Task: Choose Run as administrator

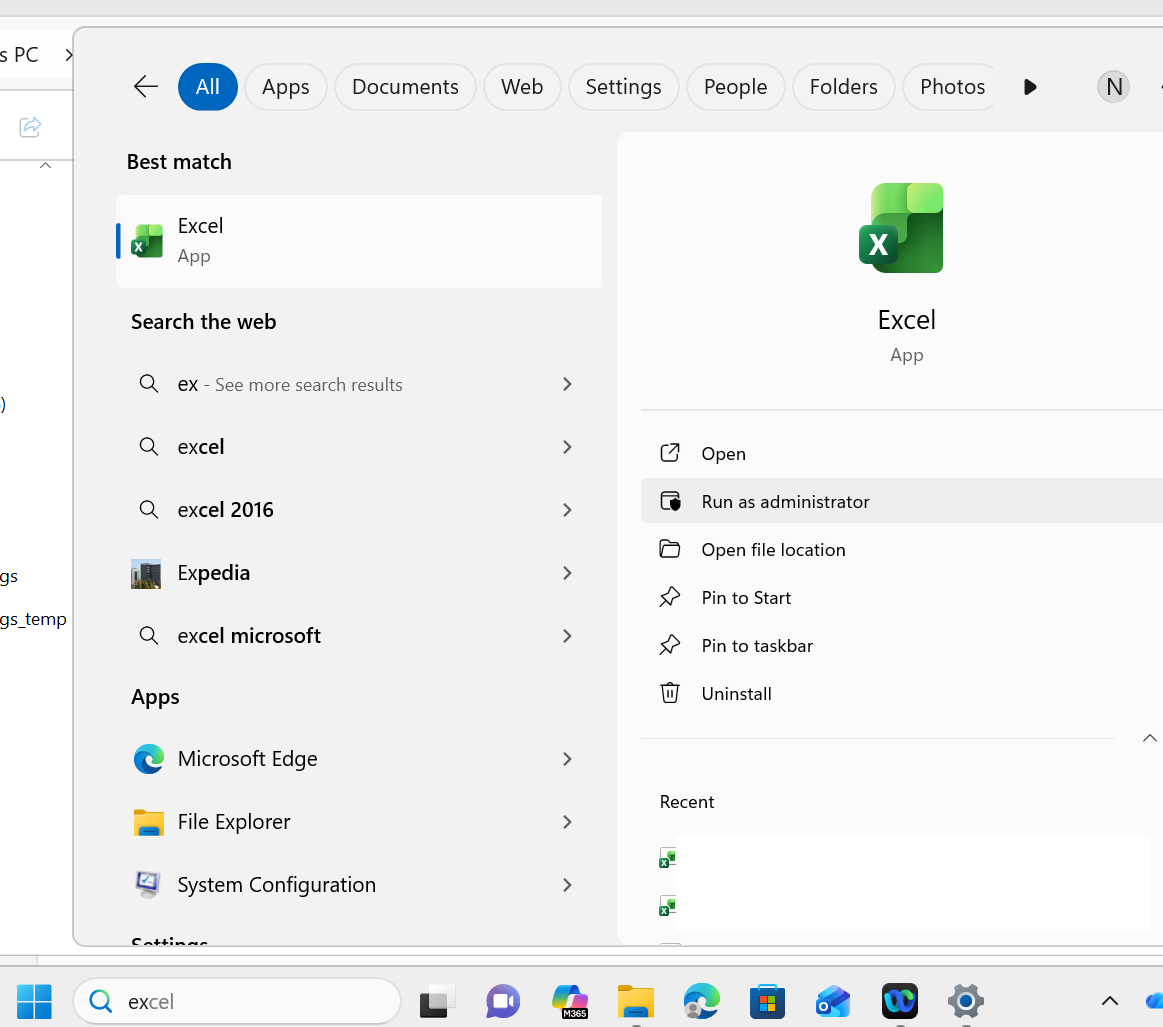Action: click(x=902, y=501)
